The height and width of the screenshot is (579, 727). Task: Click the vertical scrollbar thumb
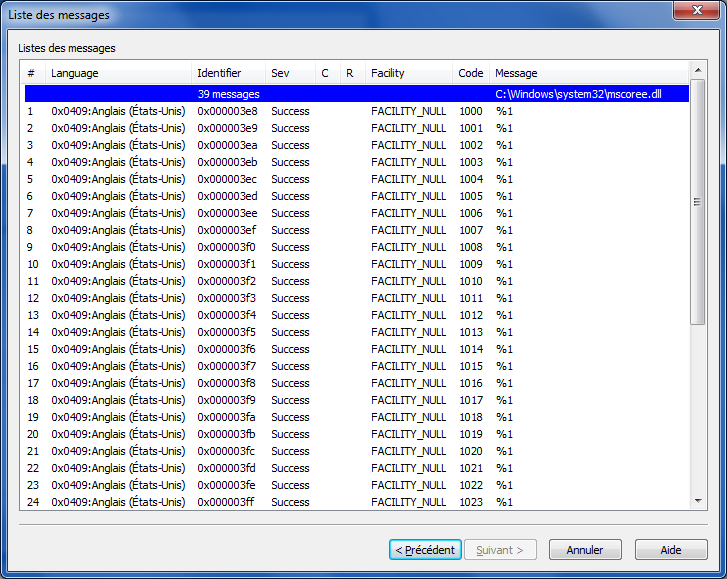(x=697, y=202)
